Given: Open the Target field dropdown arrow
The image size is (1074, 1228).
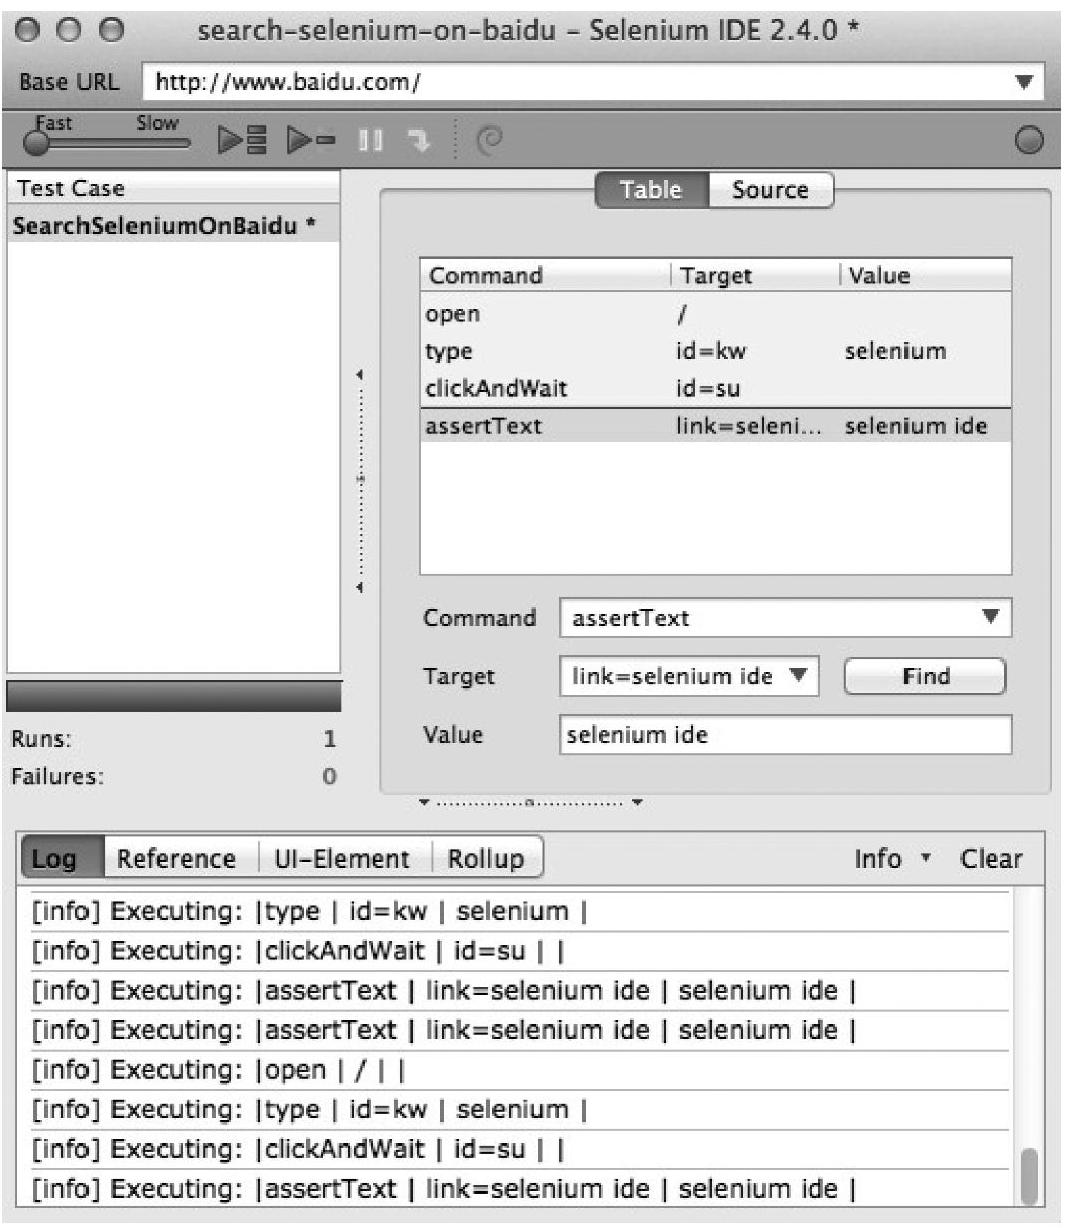Looking at the screenshot, I should (798, 675).
